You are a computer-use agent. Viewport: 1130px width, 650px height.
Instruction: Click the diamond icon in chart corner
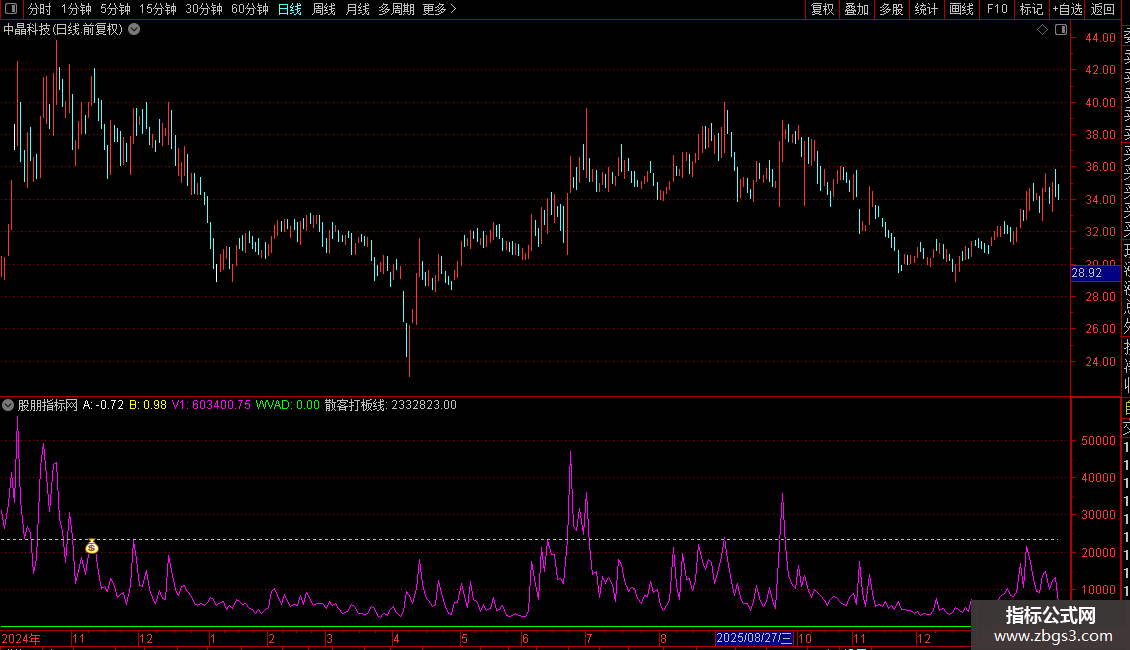(1042, 30)
